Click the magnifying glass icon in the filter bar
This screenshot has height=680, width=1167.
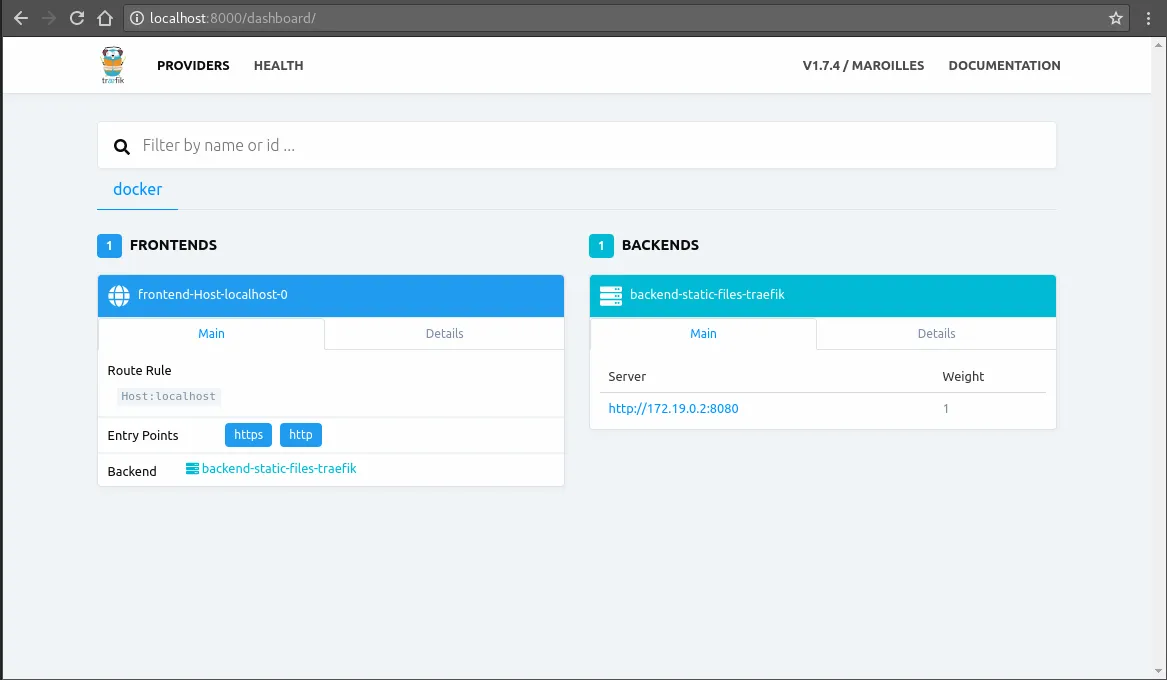click(x=121, y=146)
